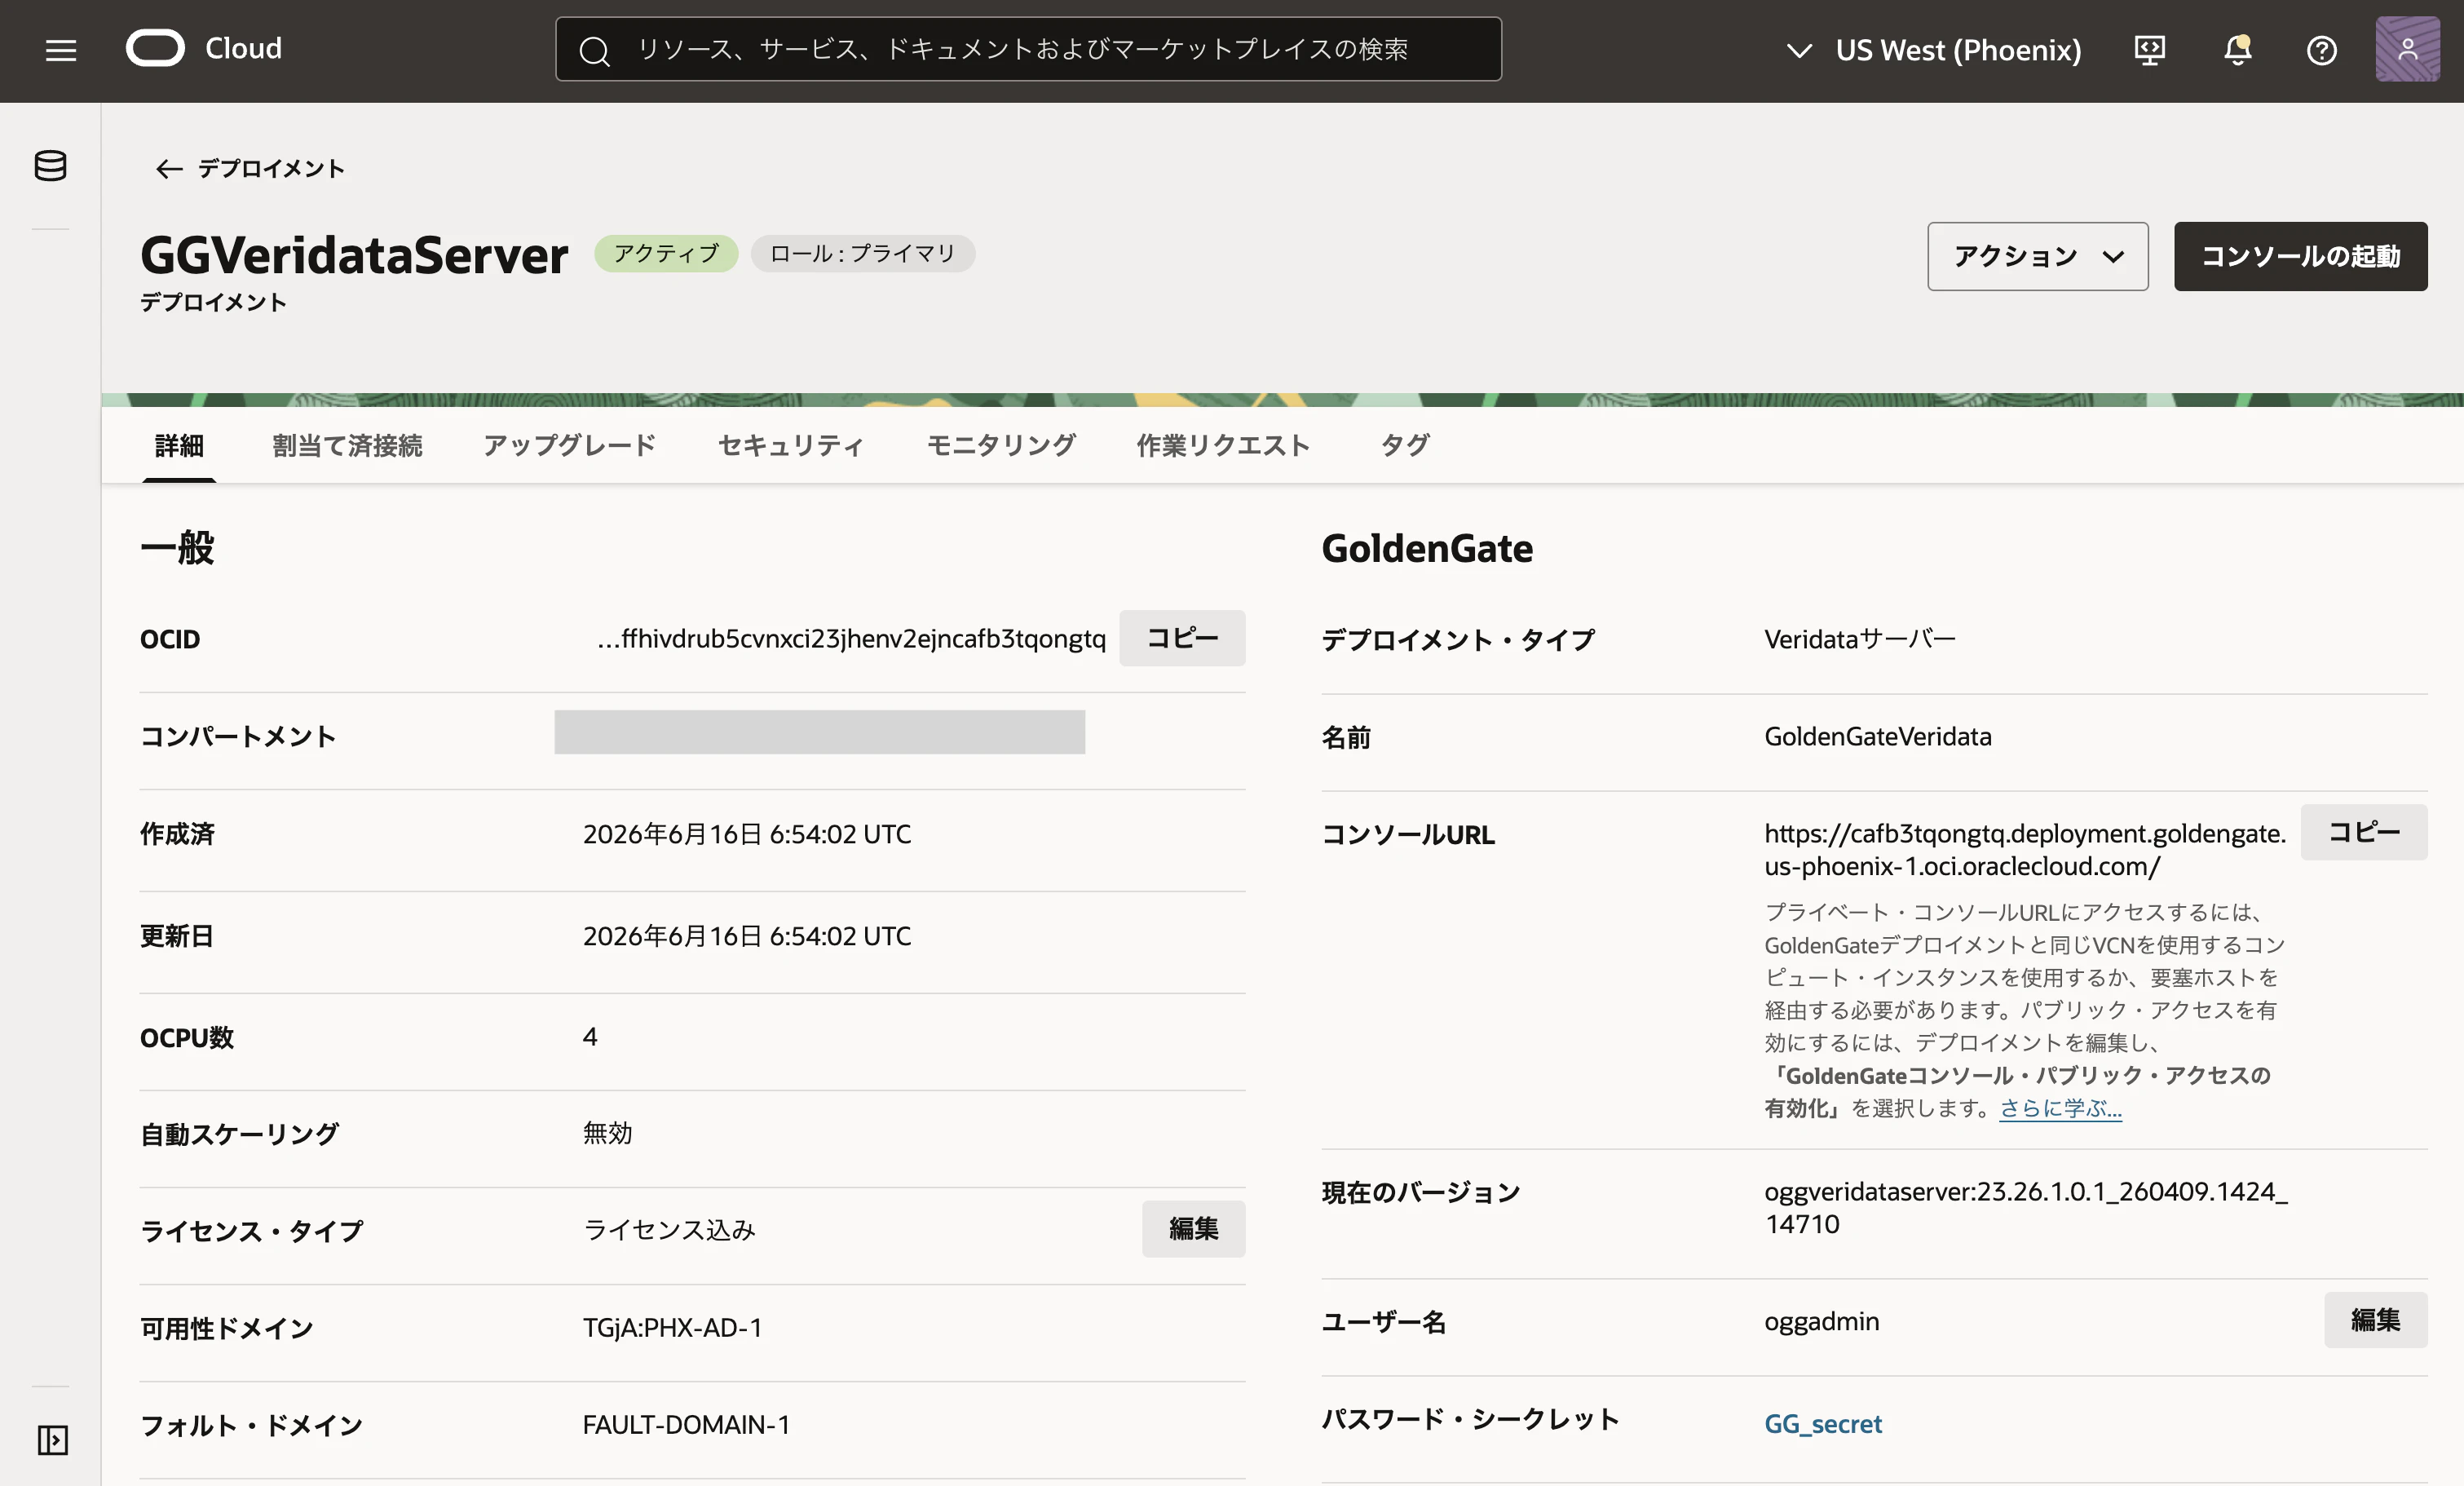The width and height of the screenshot is (2464, 1486).
Task: Click the back arrow to デプロイメント
Action: 168,169
